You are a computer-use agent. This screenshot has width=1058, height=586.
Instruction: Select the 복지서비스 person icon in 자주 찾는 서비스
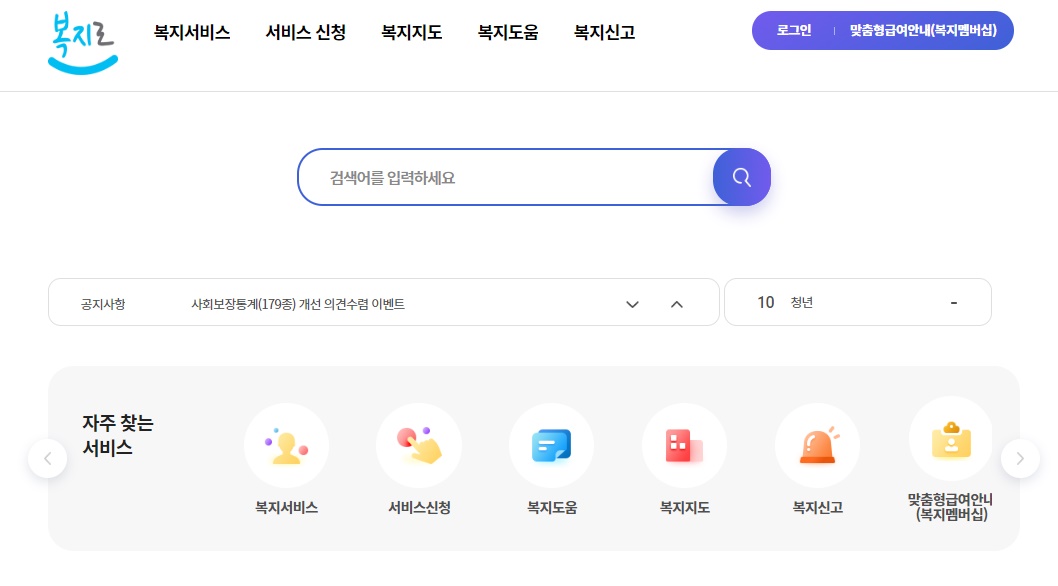(x=286, y=445)
